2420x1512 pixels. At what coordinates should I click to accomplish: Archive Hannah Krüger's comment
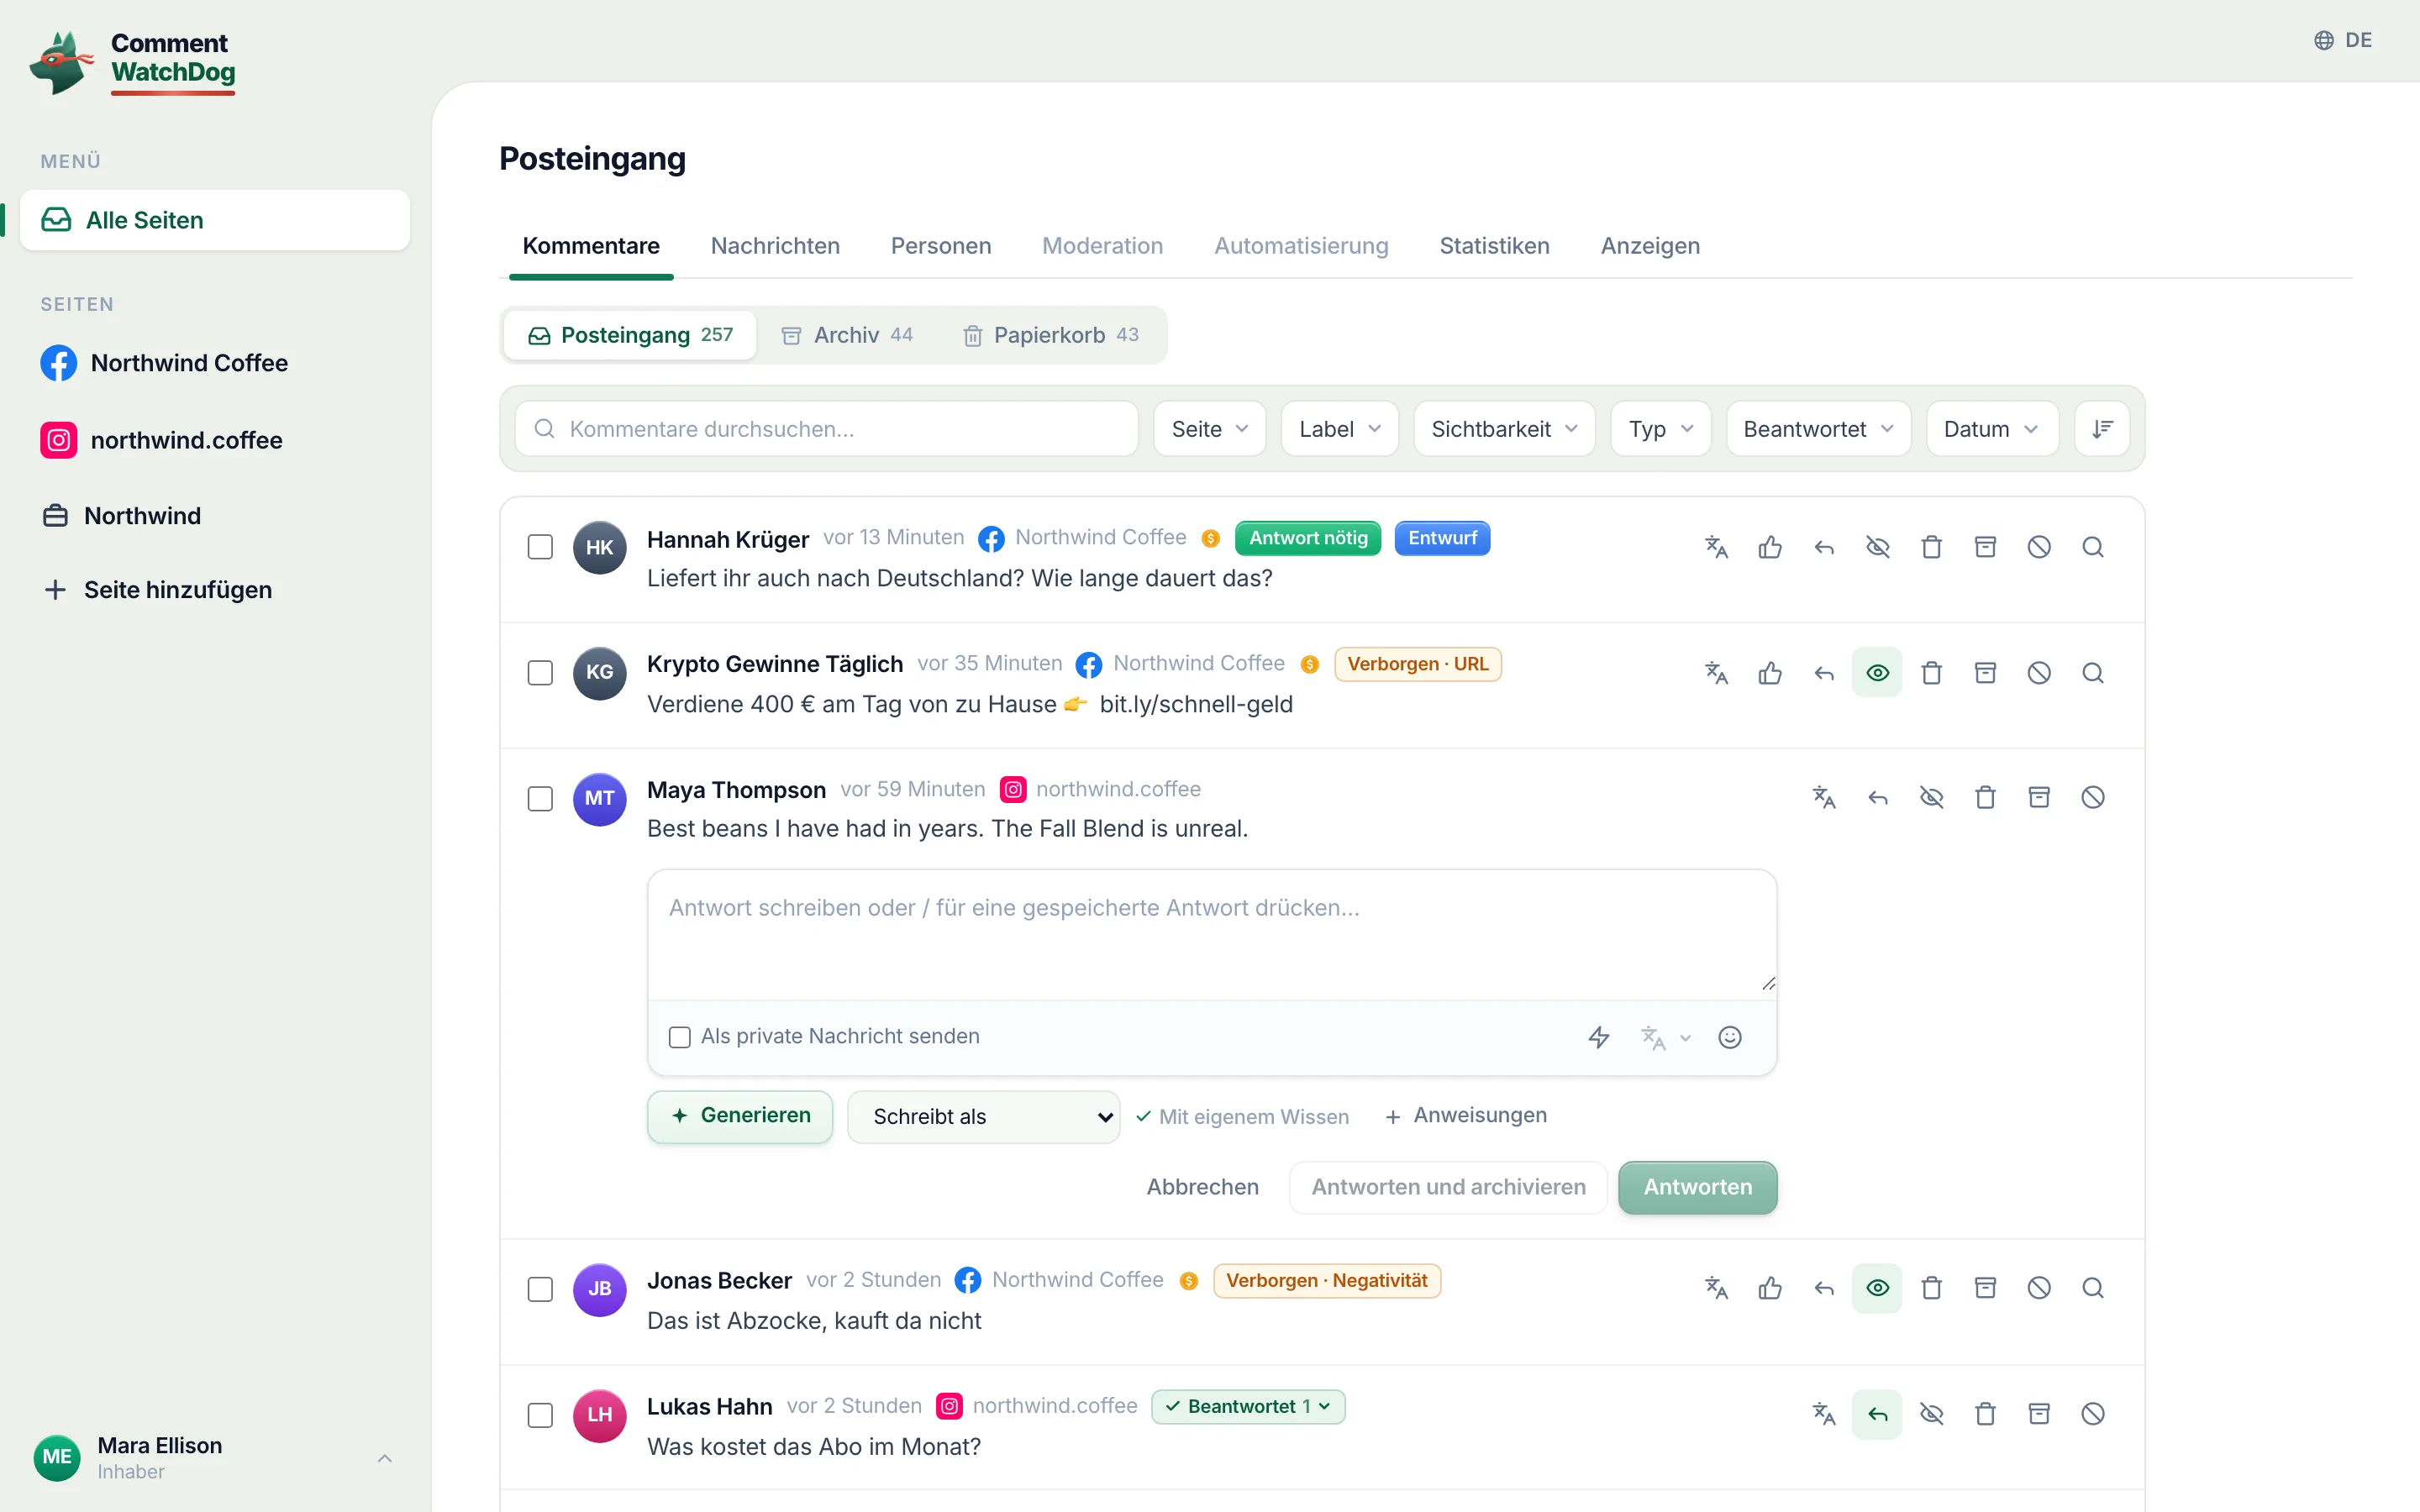[x=1985, y=547]
